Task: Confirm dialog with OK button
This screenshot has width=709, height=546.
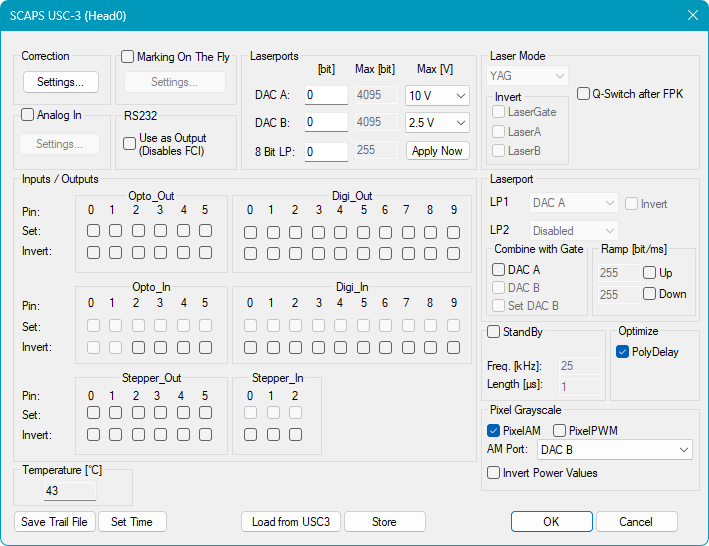Action: click(552, 522)
